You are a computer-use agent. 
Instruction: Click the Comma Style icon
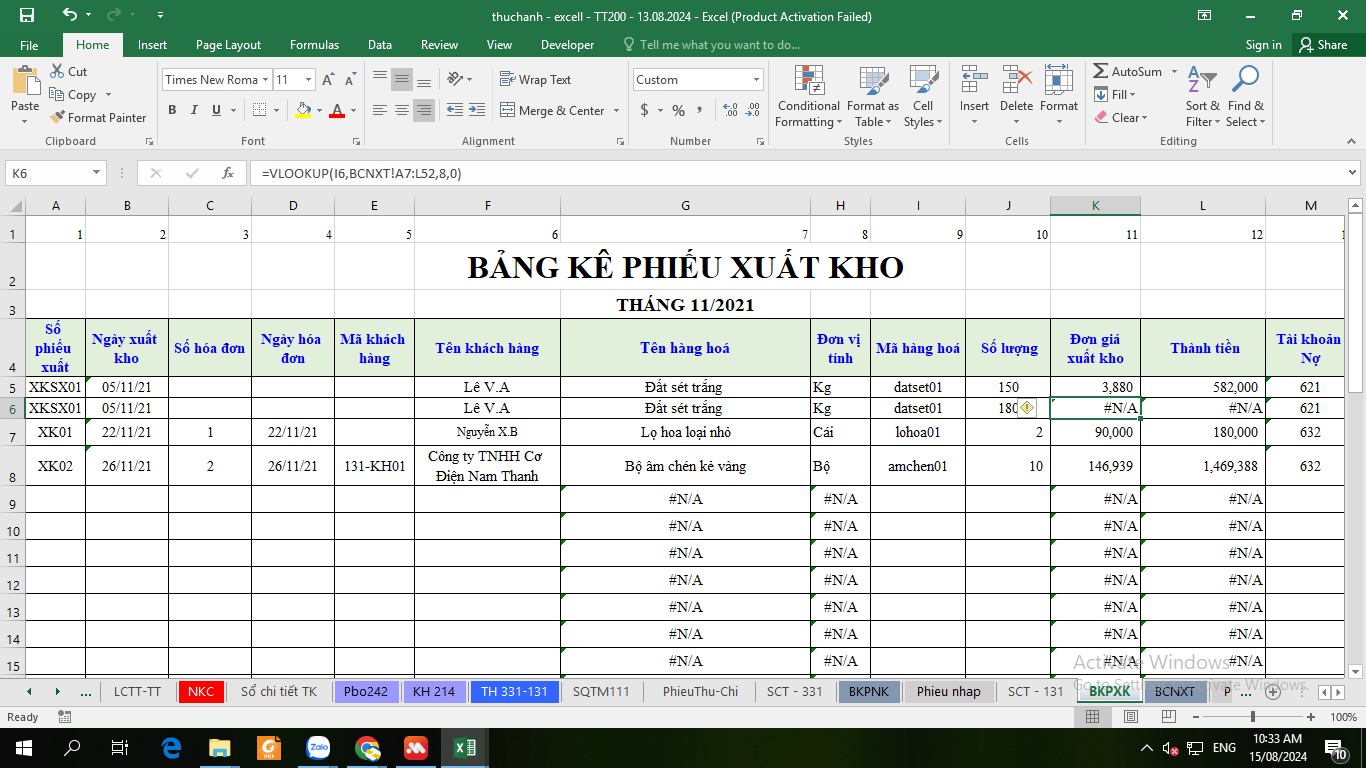coord(701,110)
